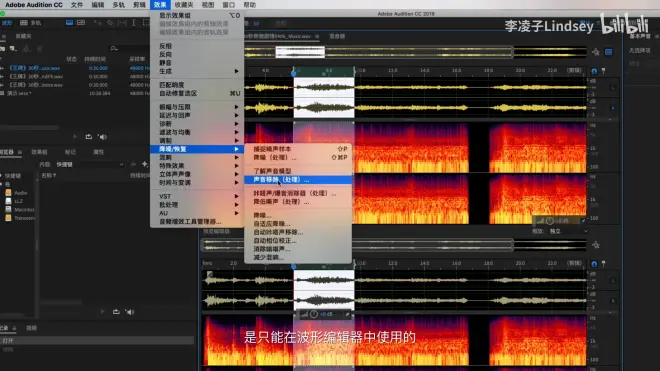
Task: Click the blue spectral display icon
Action: (609, 52)
